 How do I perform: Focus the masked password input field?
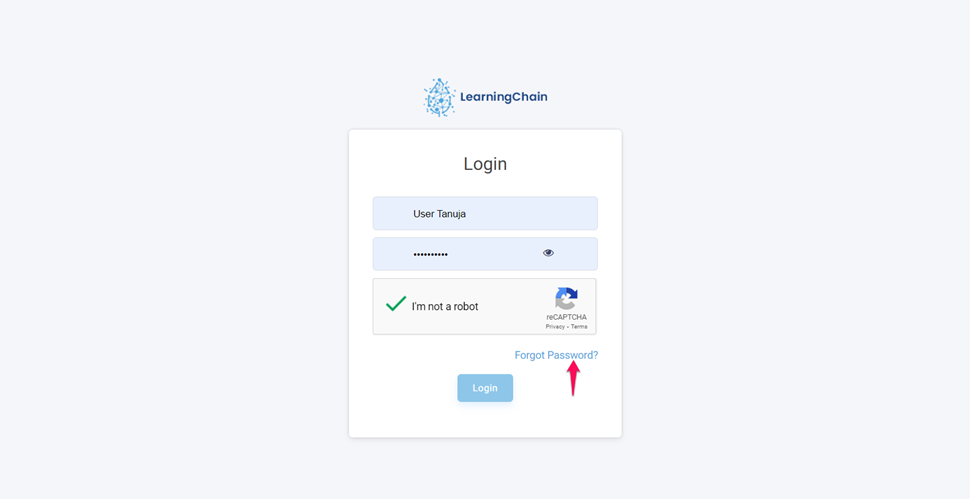pos(485,254)
